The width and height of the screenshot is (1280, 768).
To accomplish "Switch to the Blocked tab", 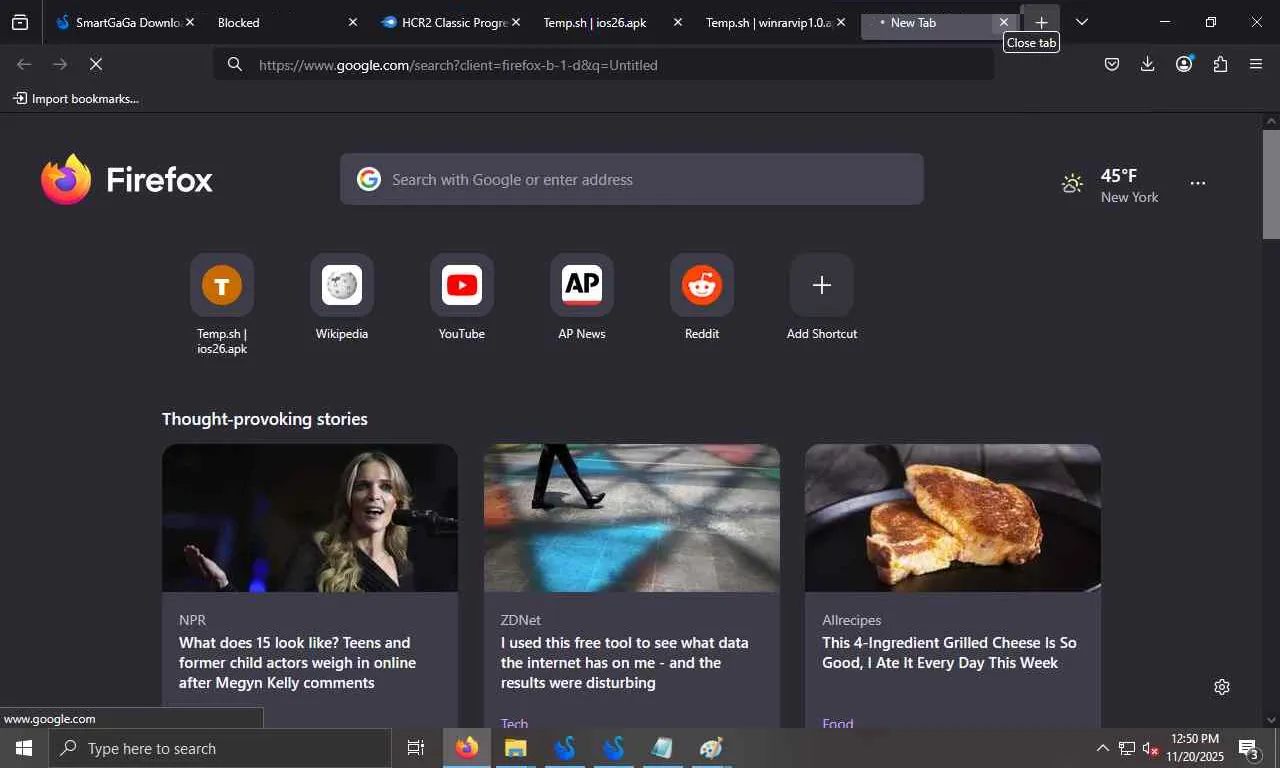I will tap(287, 22).
